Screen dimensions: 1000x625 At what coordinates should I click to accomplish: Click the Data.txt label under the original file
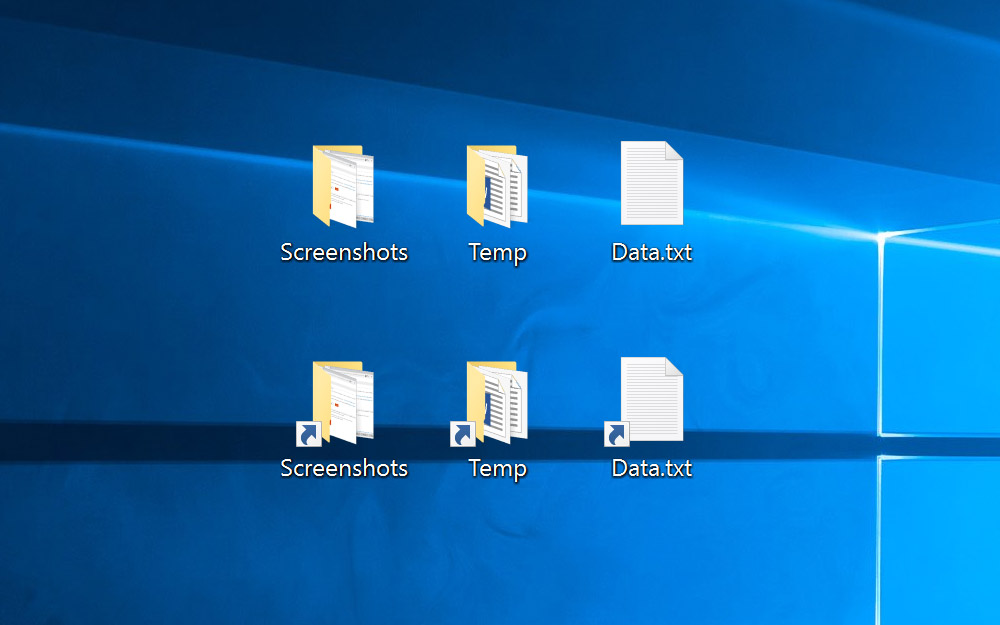(x=652, y=252)
